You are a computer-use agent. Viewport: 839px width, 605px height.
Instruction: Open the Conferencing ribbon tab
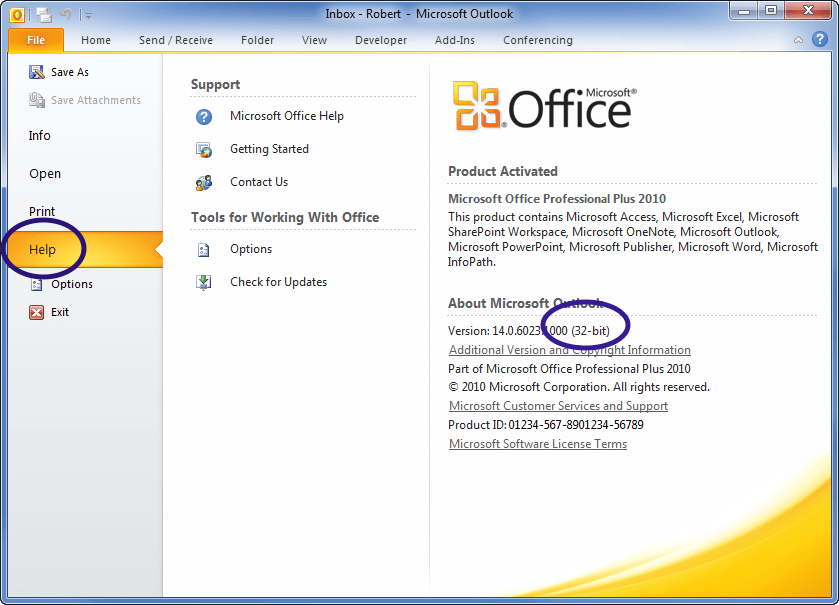click(x=538, y=40)
